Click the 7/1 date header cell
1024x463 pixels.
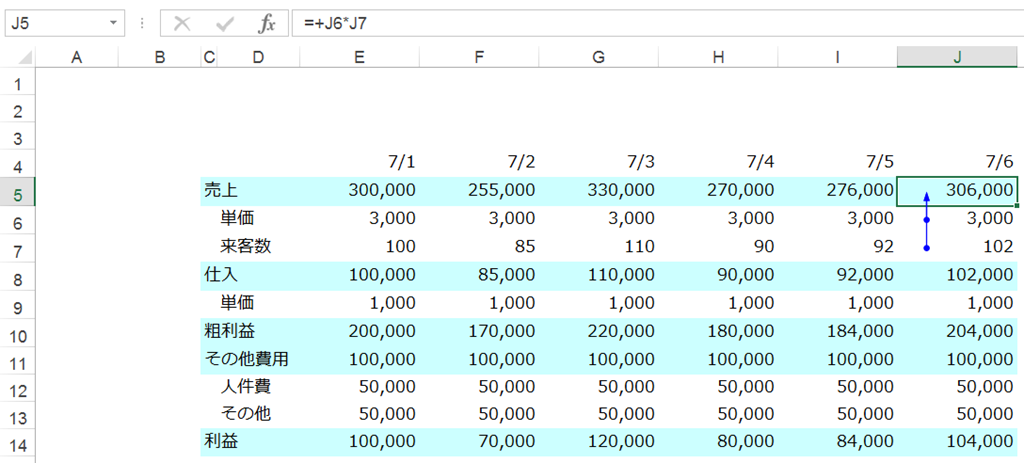click(359, 162)
